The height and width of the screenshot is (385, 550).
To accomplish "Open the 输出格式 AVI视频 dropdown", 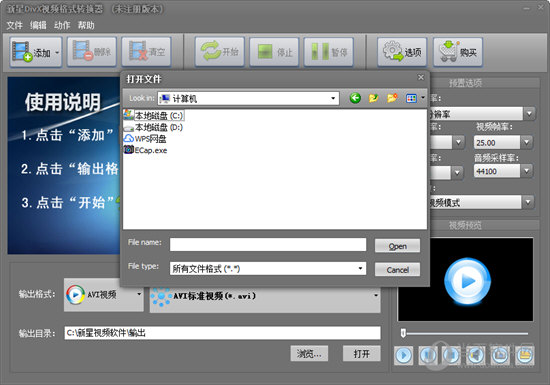I will (x=104, y=295).
